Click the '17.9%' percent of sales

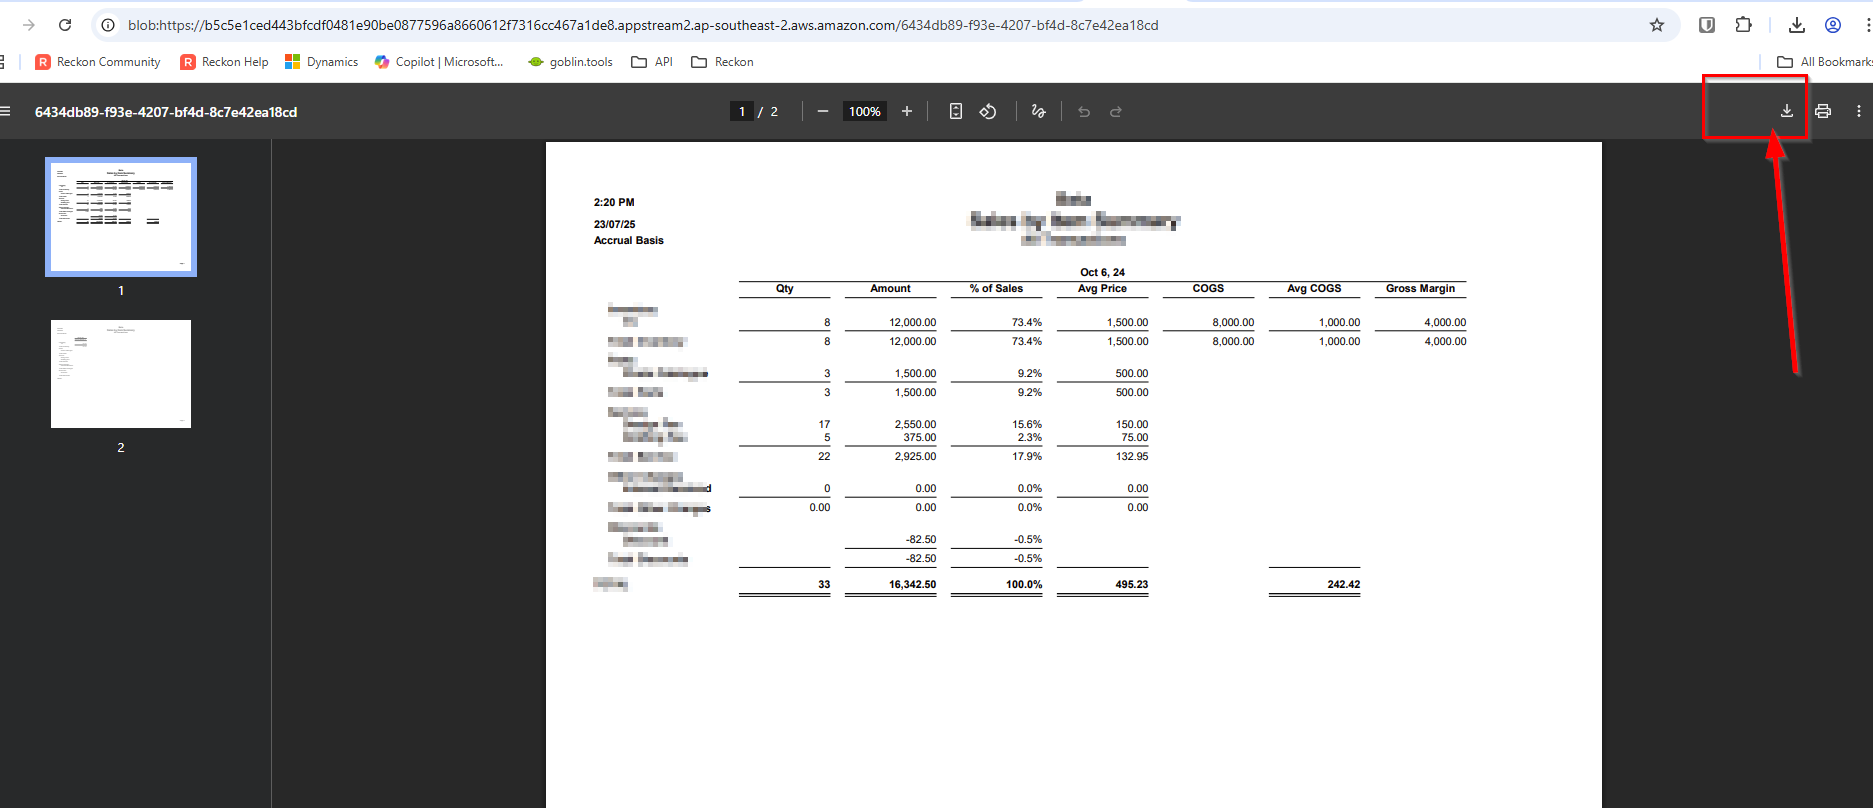tap(1027, 456)
